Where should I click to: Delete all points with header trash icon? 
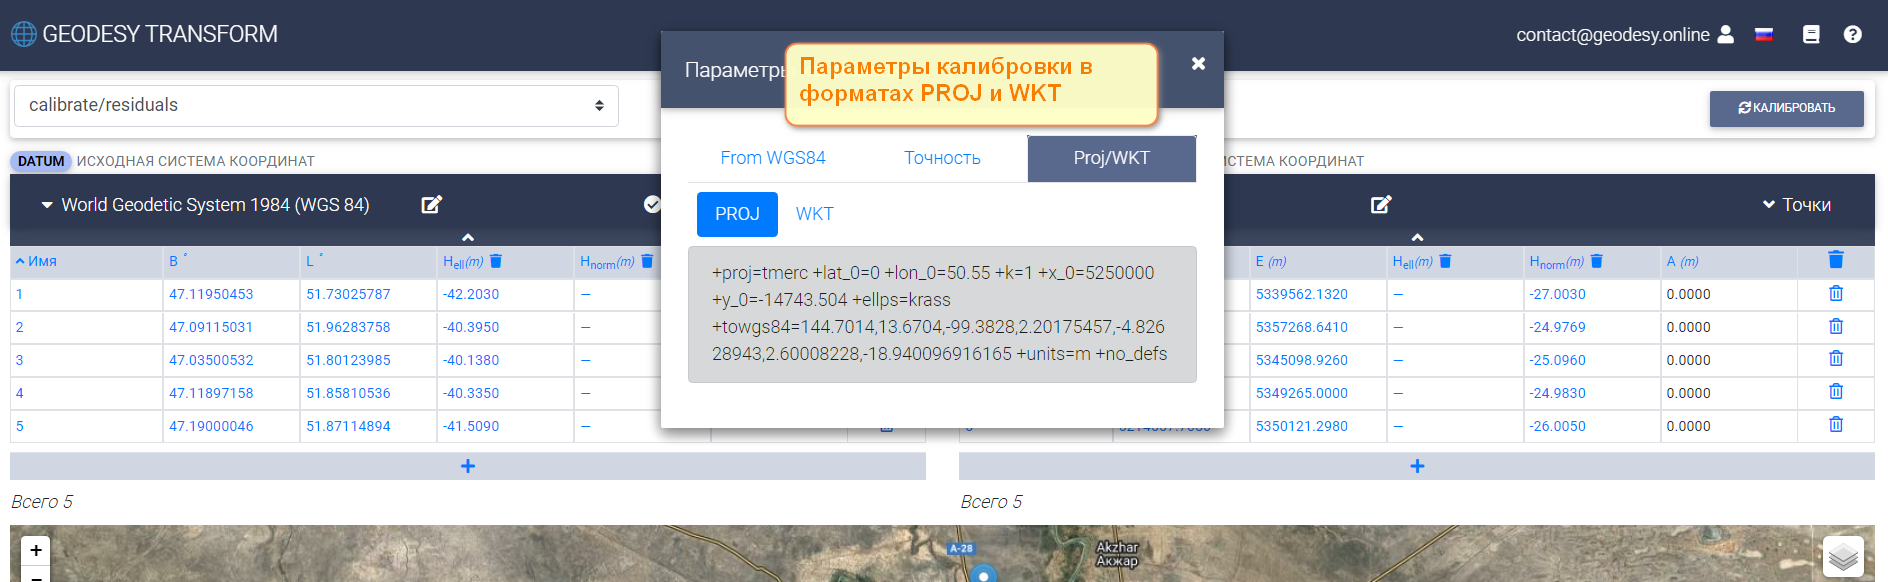tap(1835, 260)
